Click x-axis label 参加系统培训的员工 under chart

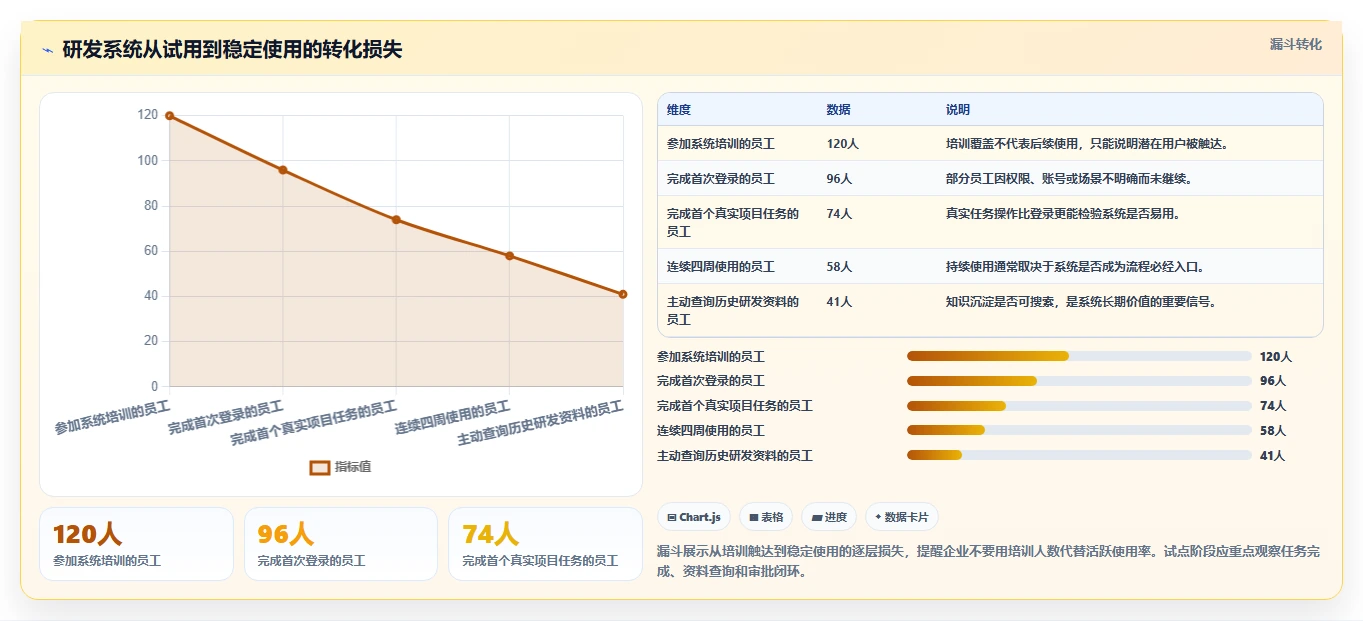click(112, 418)
